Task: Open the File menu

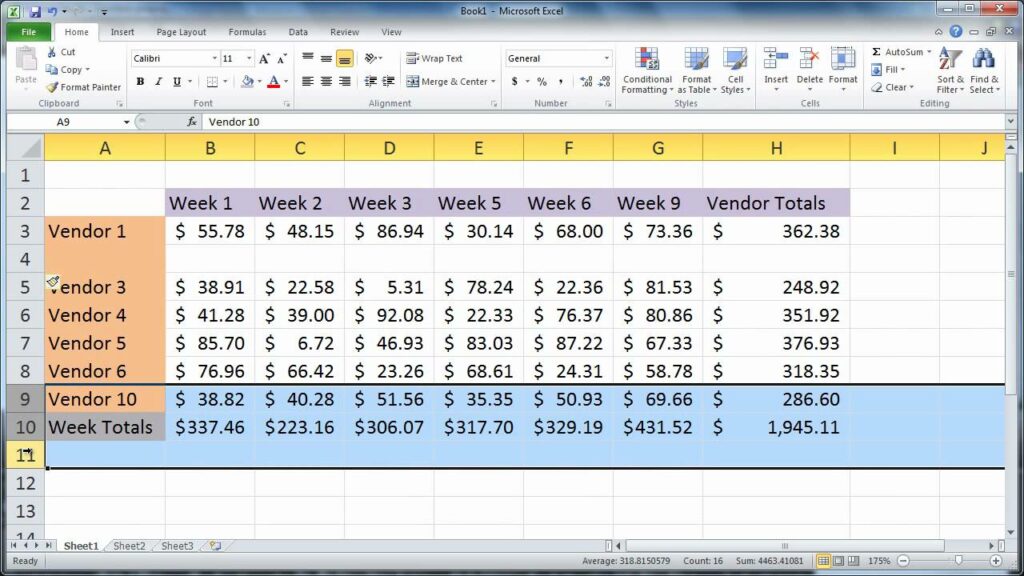Action: [x=28, y=31]
